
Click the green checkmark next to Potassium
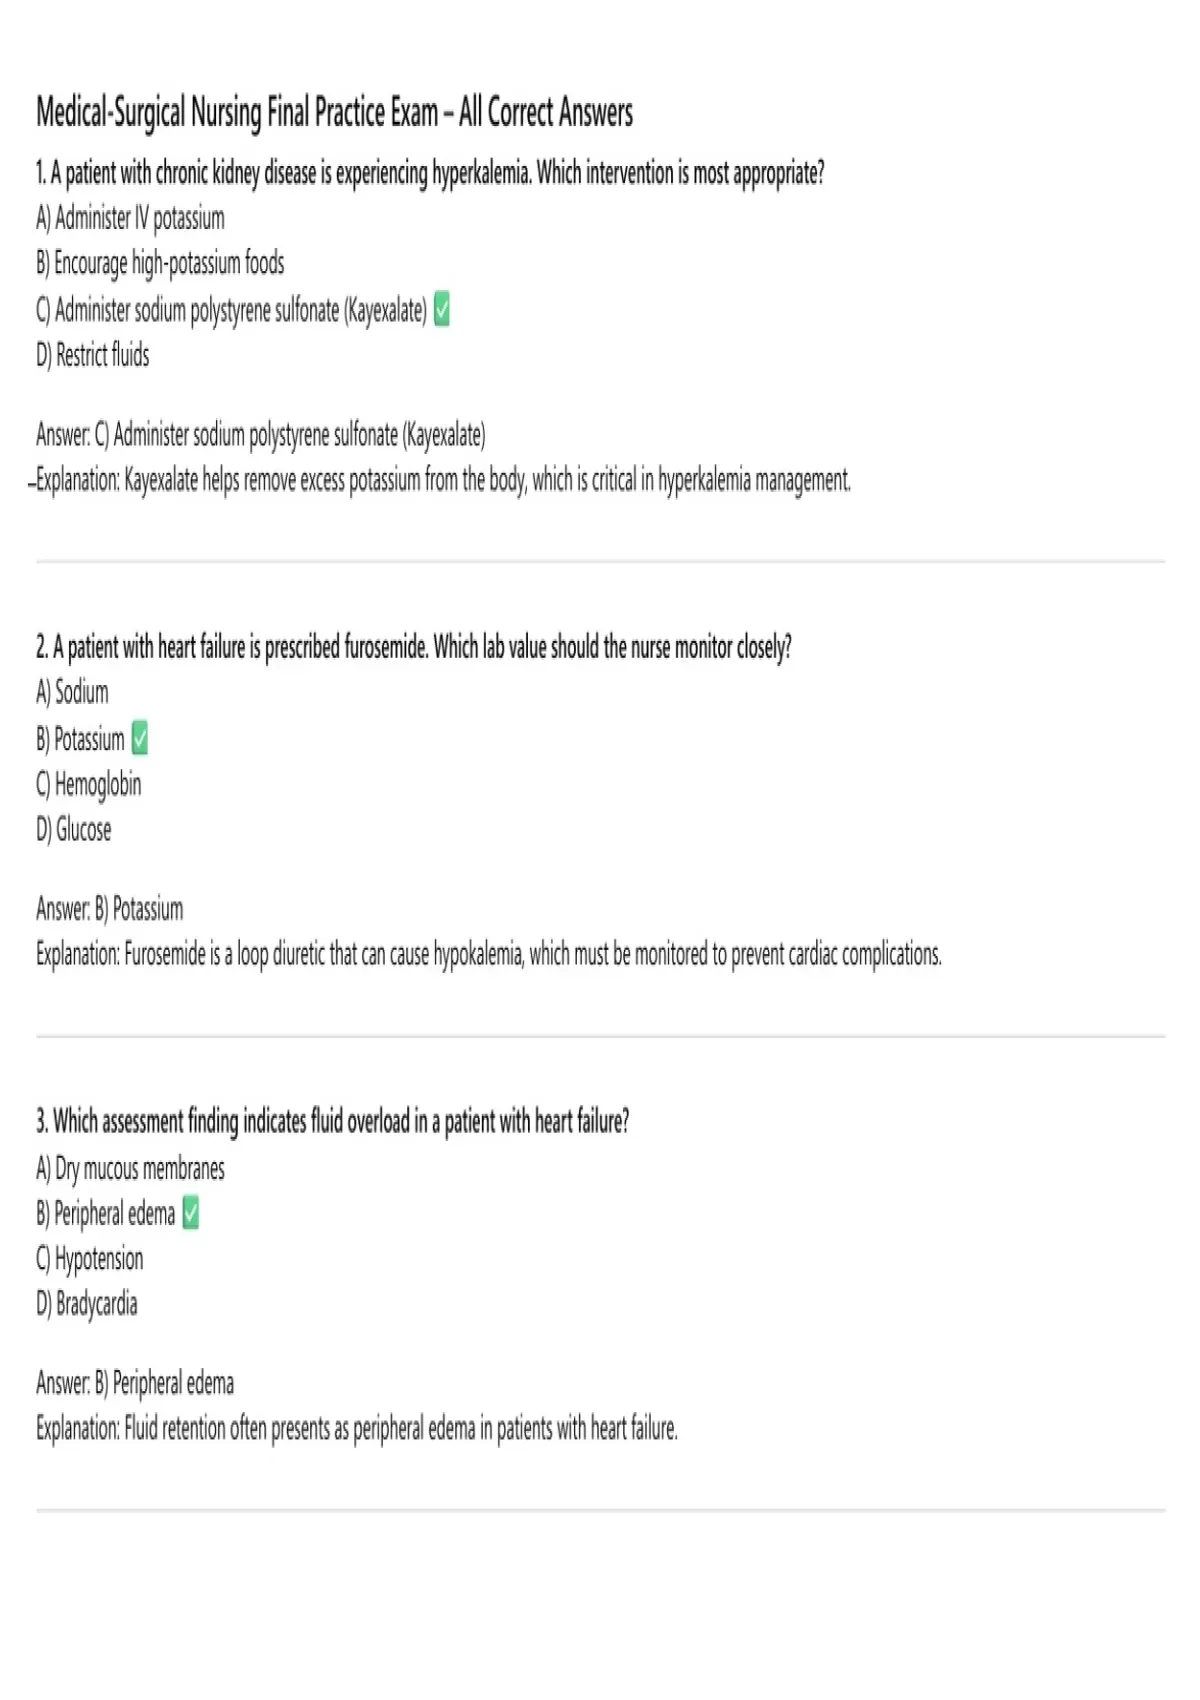click(x=140, y=739)
